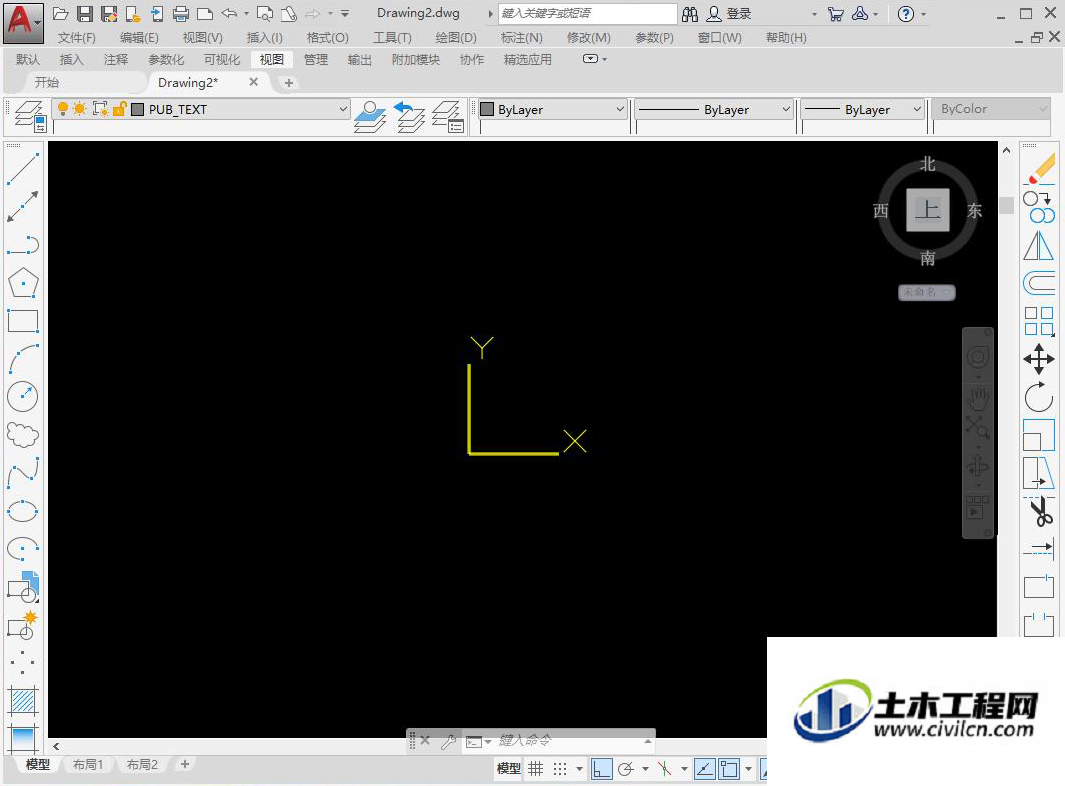
Task: Expand the AutoCAD application menu
Action: [23, 22]
